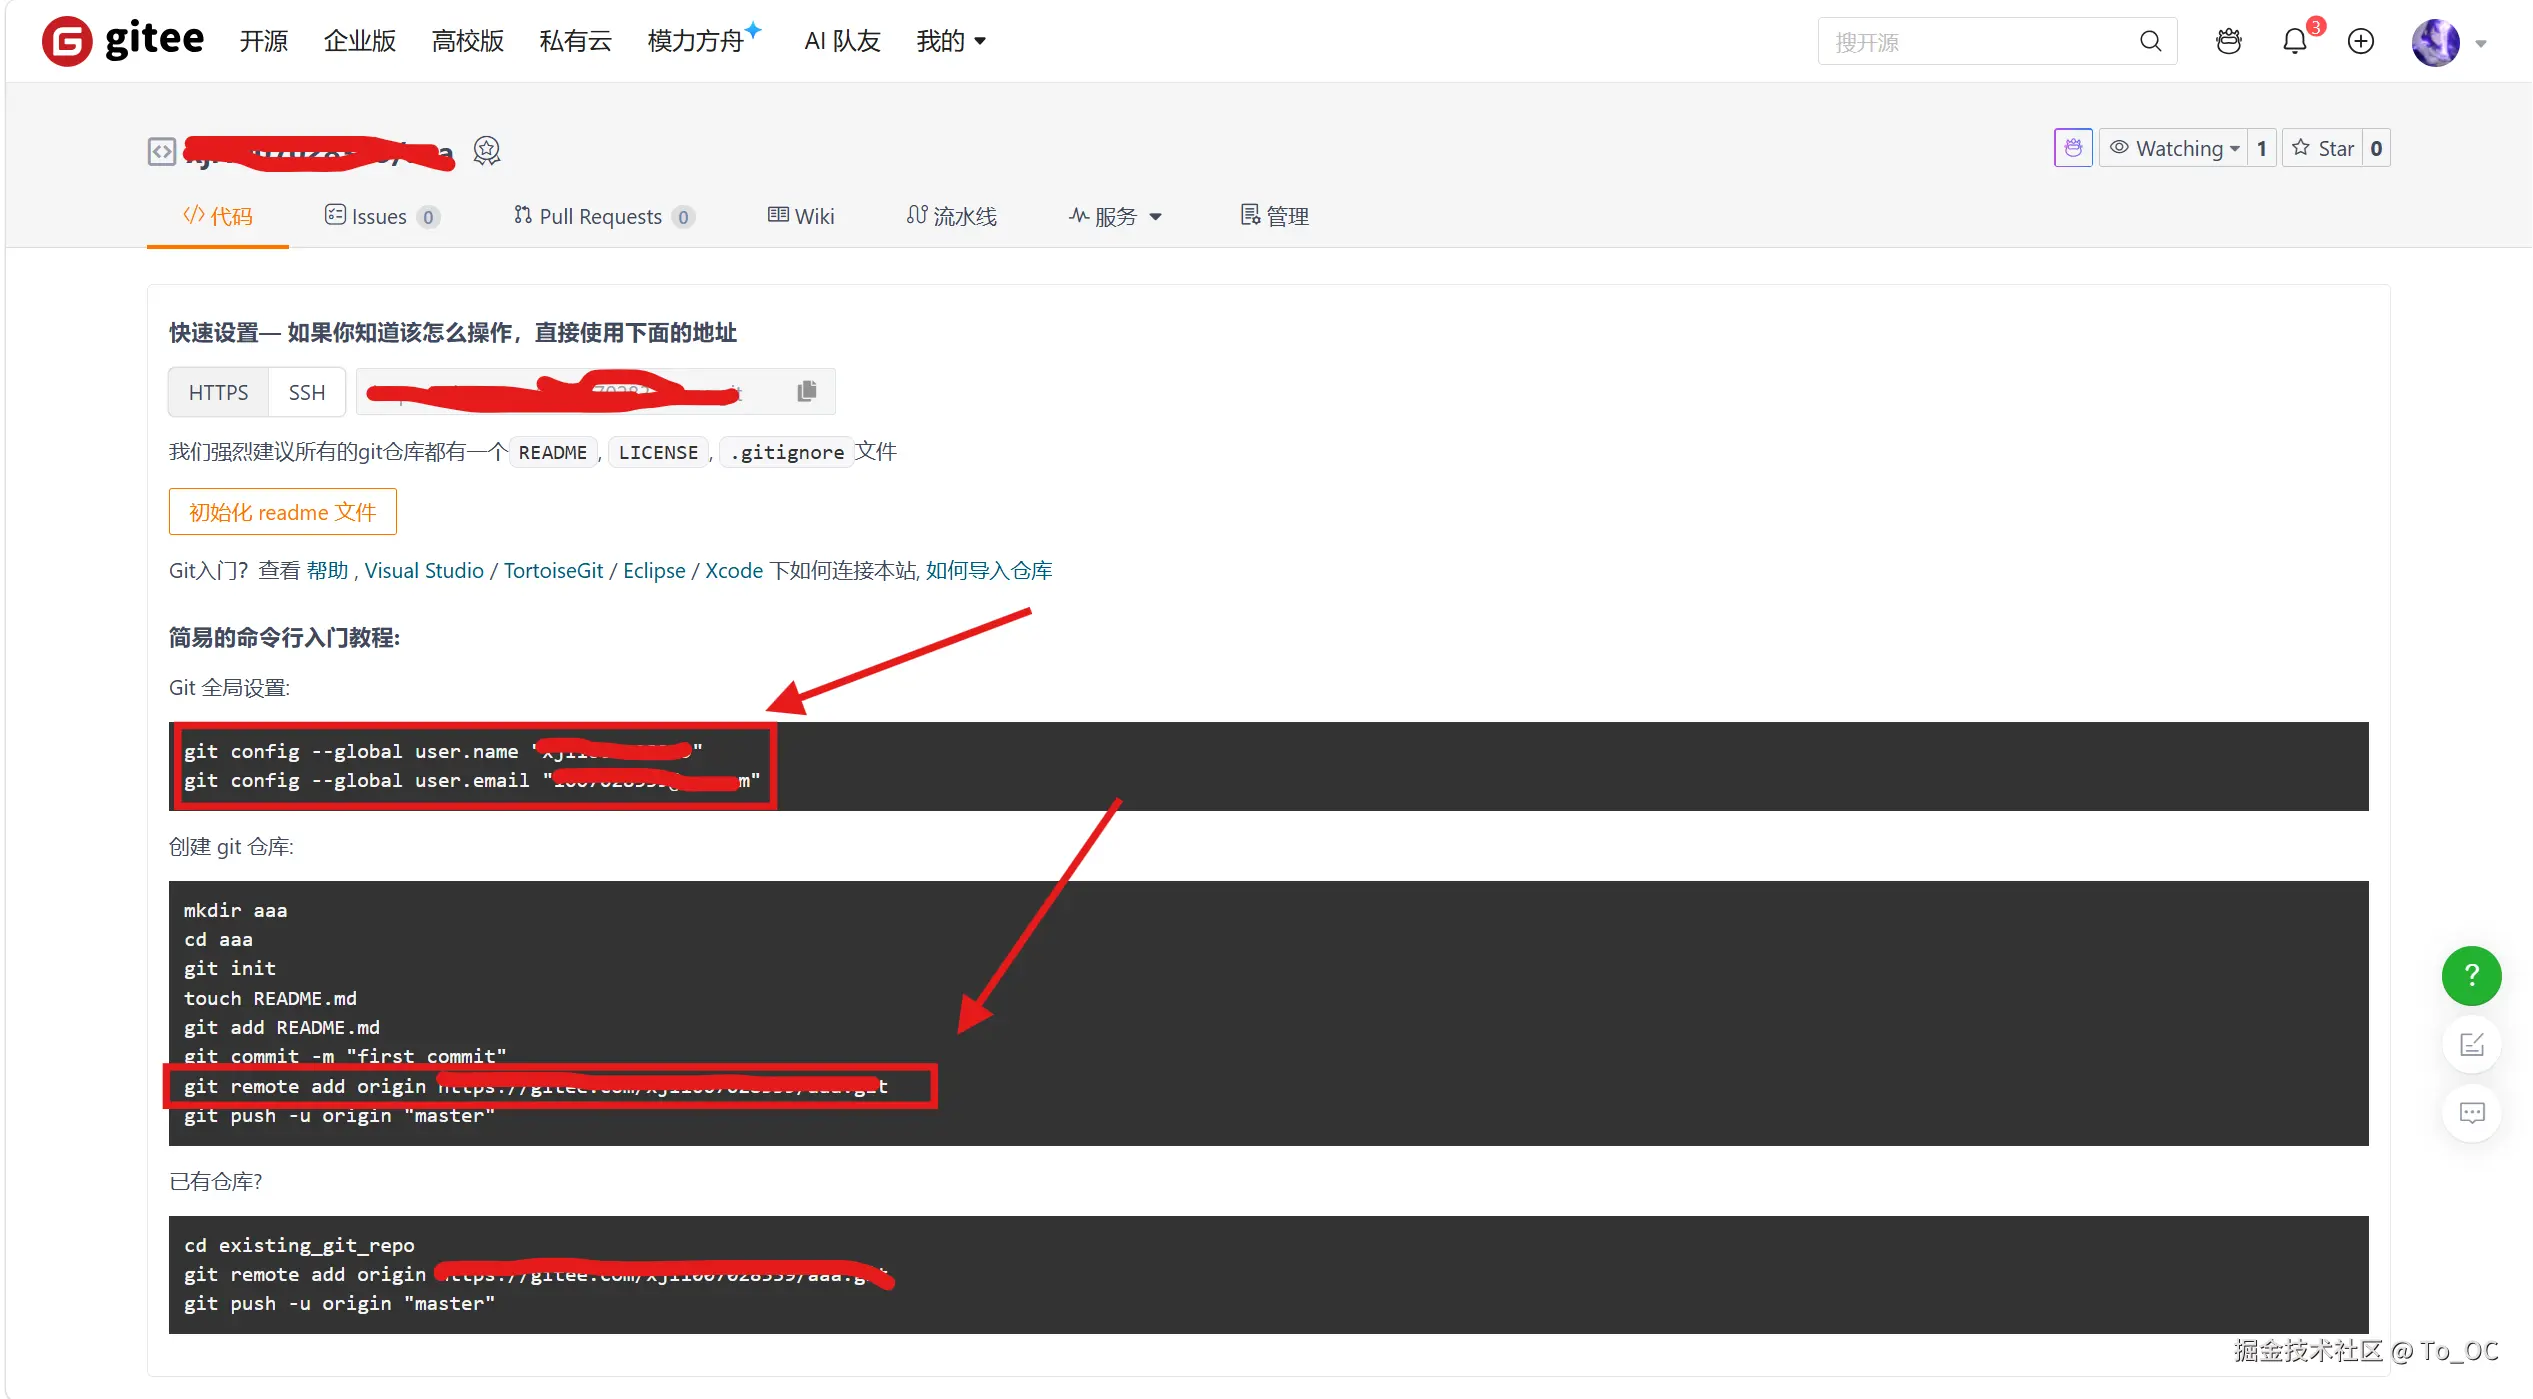Click the 'git init' command line

coord(230,968)
